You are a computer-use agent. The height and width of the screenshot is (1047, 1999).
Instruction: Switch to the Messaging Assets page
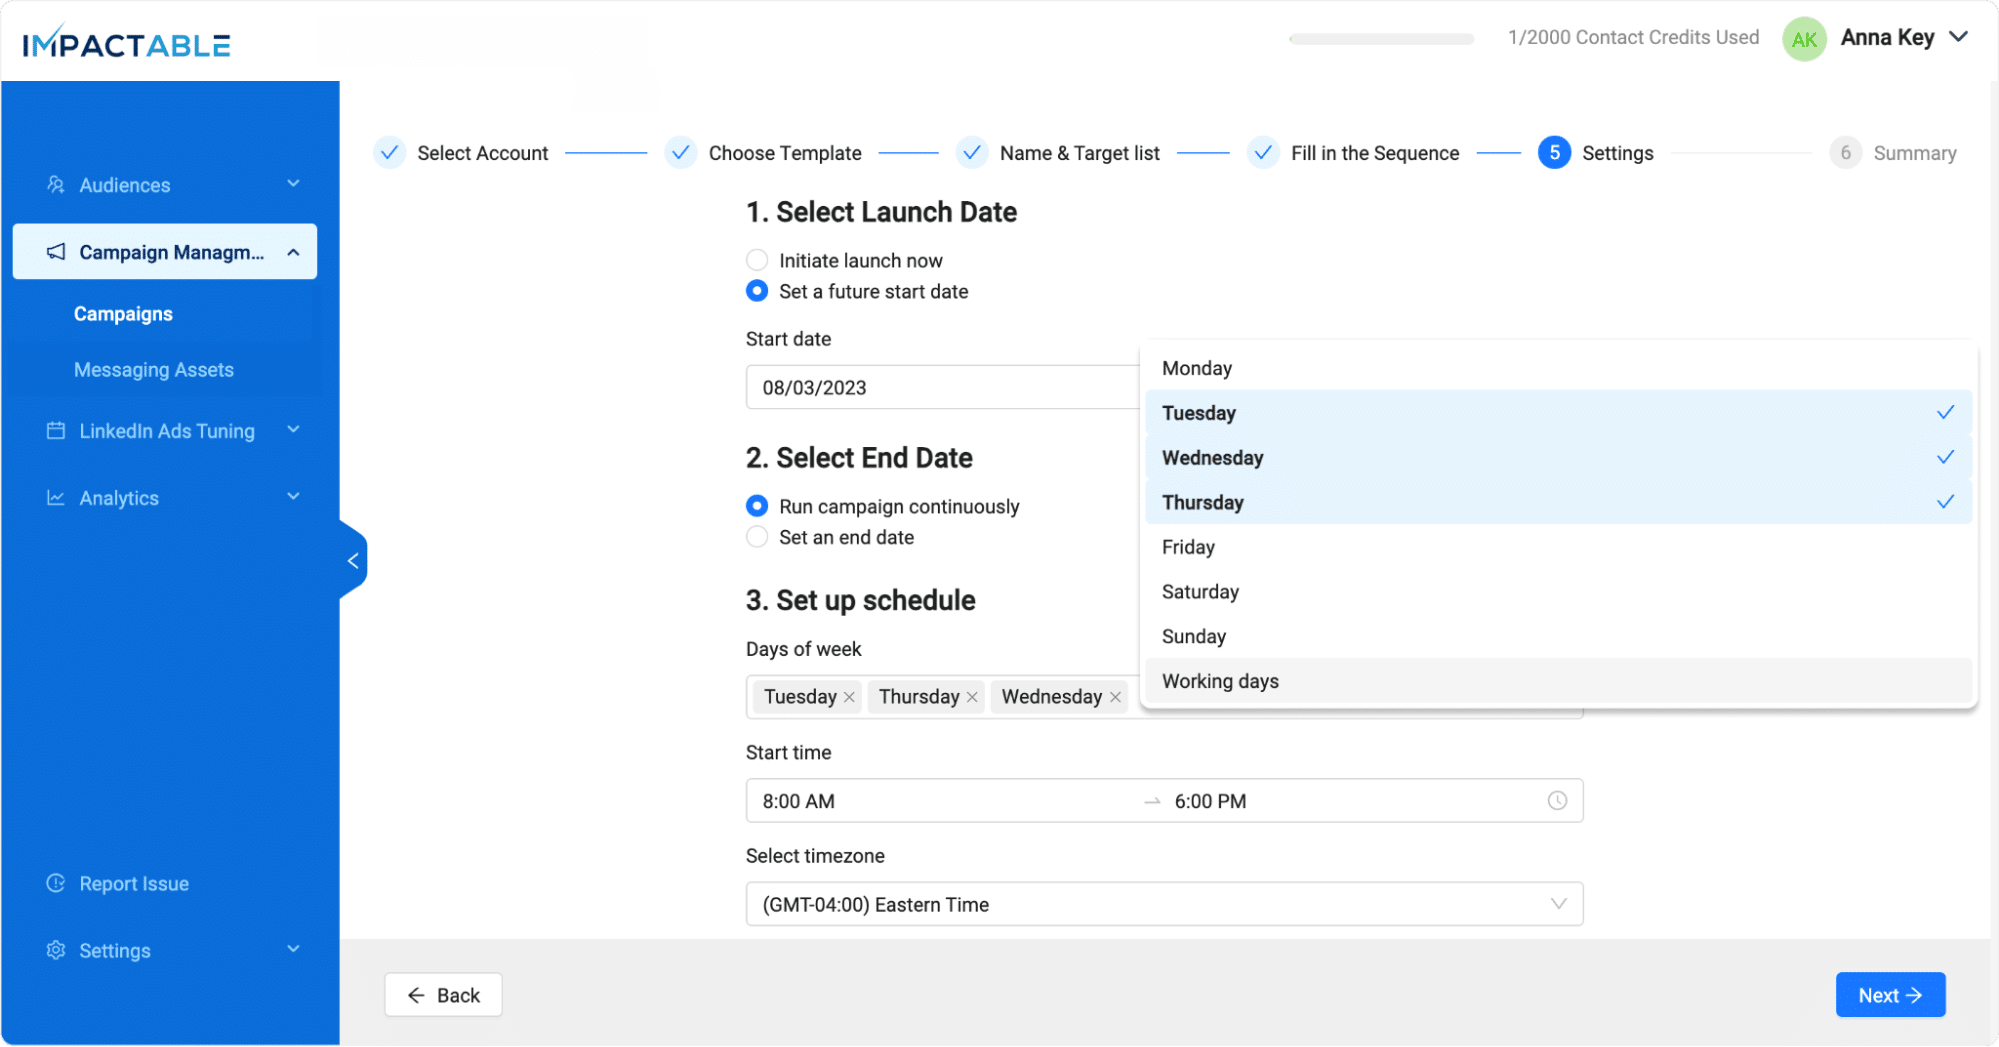point(153,369)
